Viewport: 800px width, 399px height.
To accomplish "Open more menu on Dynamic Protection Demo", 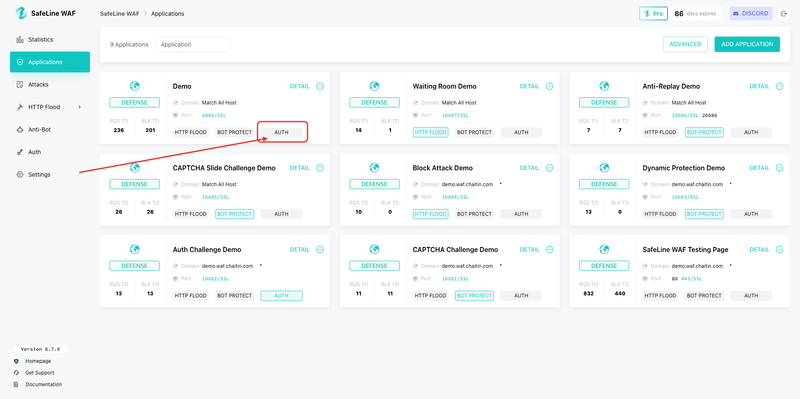I will click(780, 168).
